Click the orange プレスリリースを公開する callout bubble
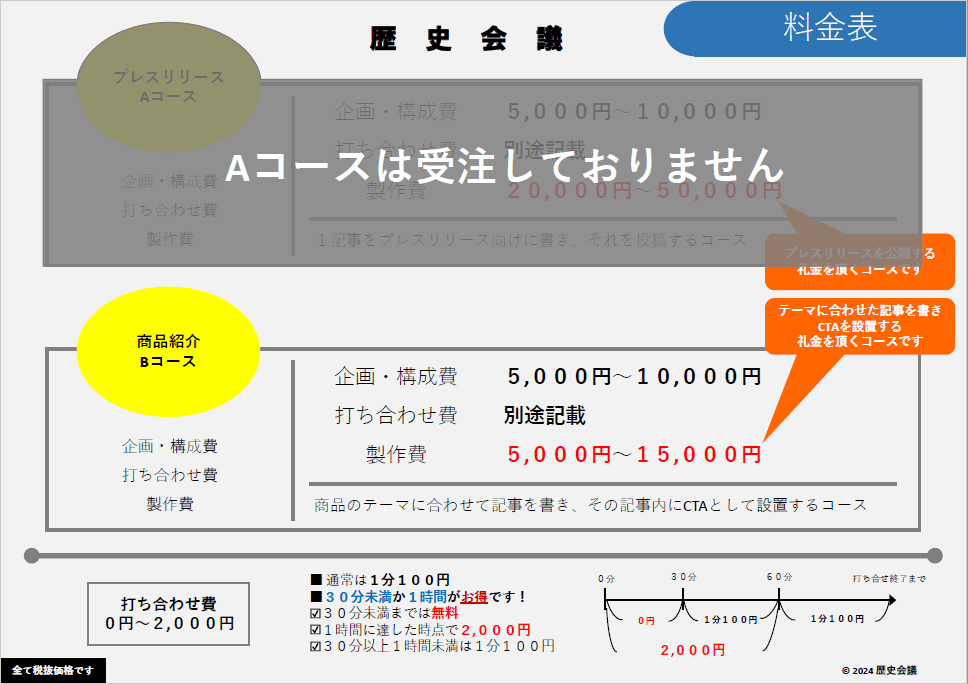 860,261
